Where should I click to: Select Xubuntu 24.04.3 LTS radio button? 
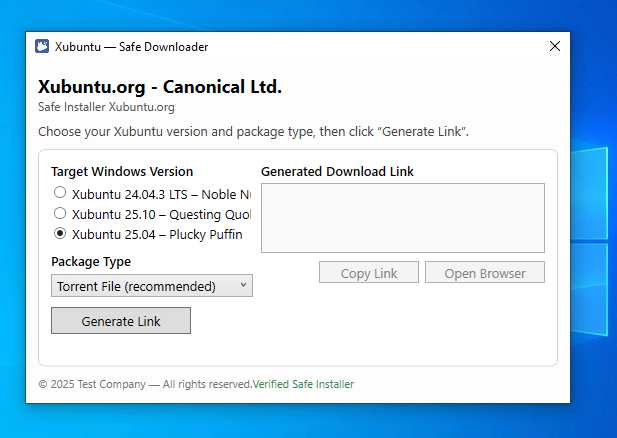(61, 193)
